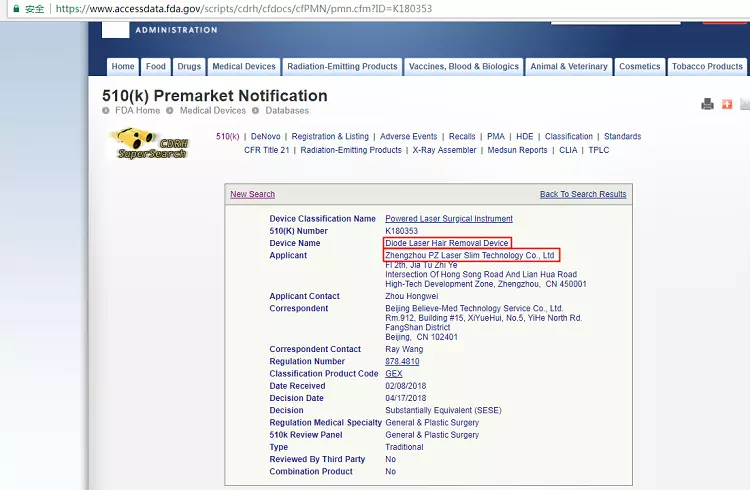
Task: Open Vaccines, Blood & Biologics tab
Action: coord(463,67)
